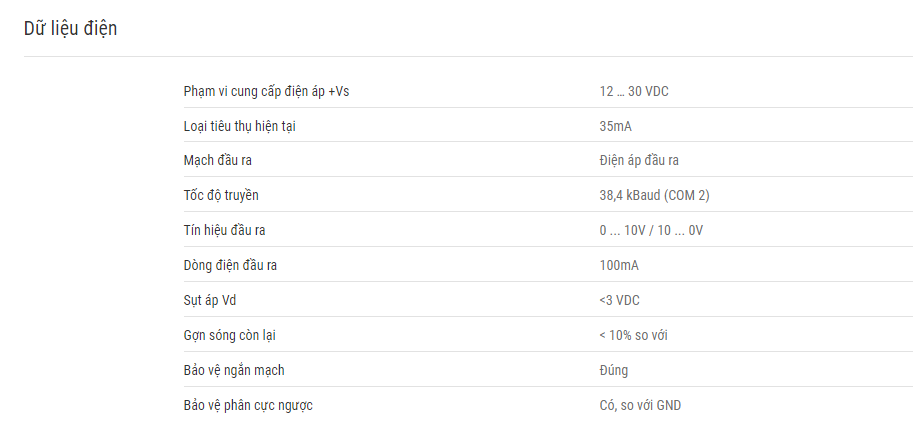This screenshot has height=432, width=913.
Task: Select the 'Phạm vi cung cấp điện áp +Vs' label
Action: [266, 91]
